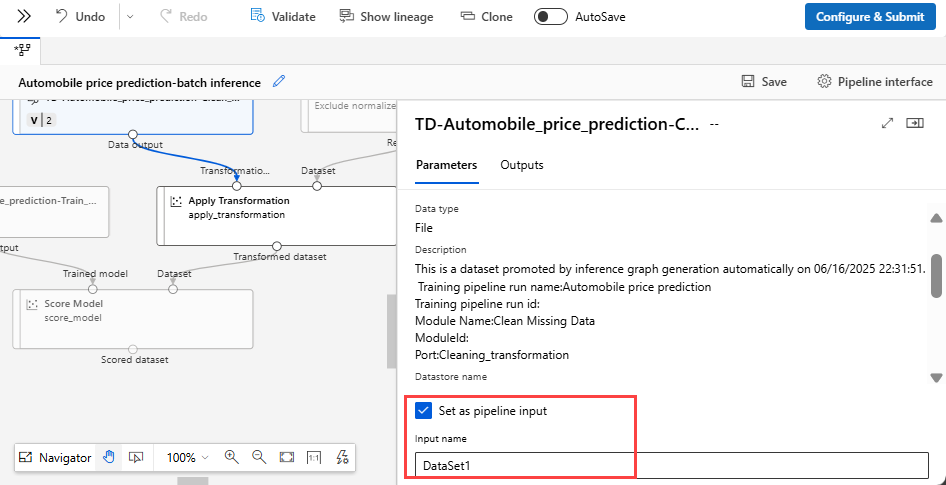The image size is (946, 485).
Task: Click the Input name field DataSet1
Action: point(671,466)
